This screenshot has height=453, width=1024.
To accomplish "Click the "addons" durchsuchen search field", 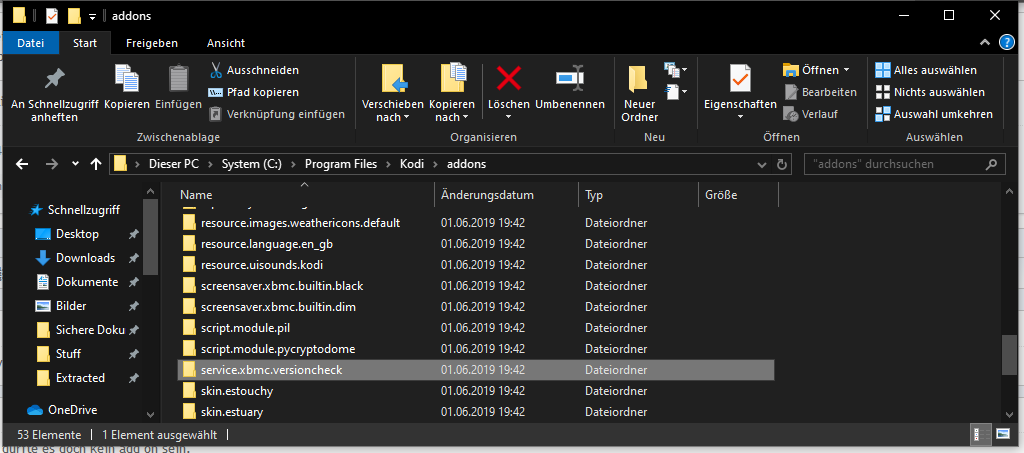I will (904, 164).
